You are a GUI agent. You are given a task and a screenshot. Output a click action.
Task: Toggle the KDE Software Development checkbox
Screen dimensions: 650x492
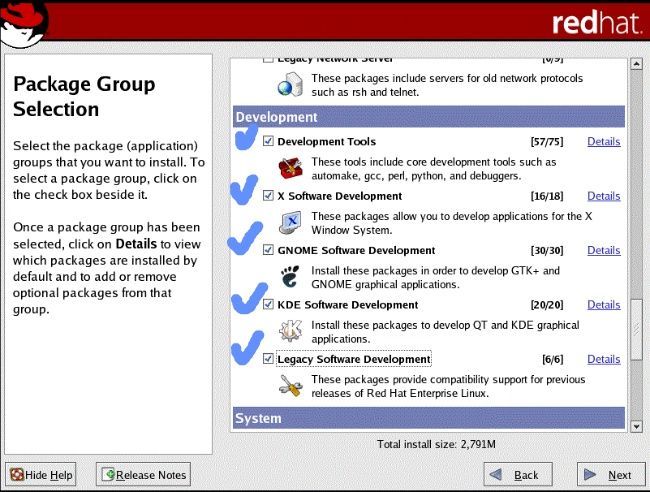click(268, 305)
